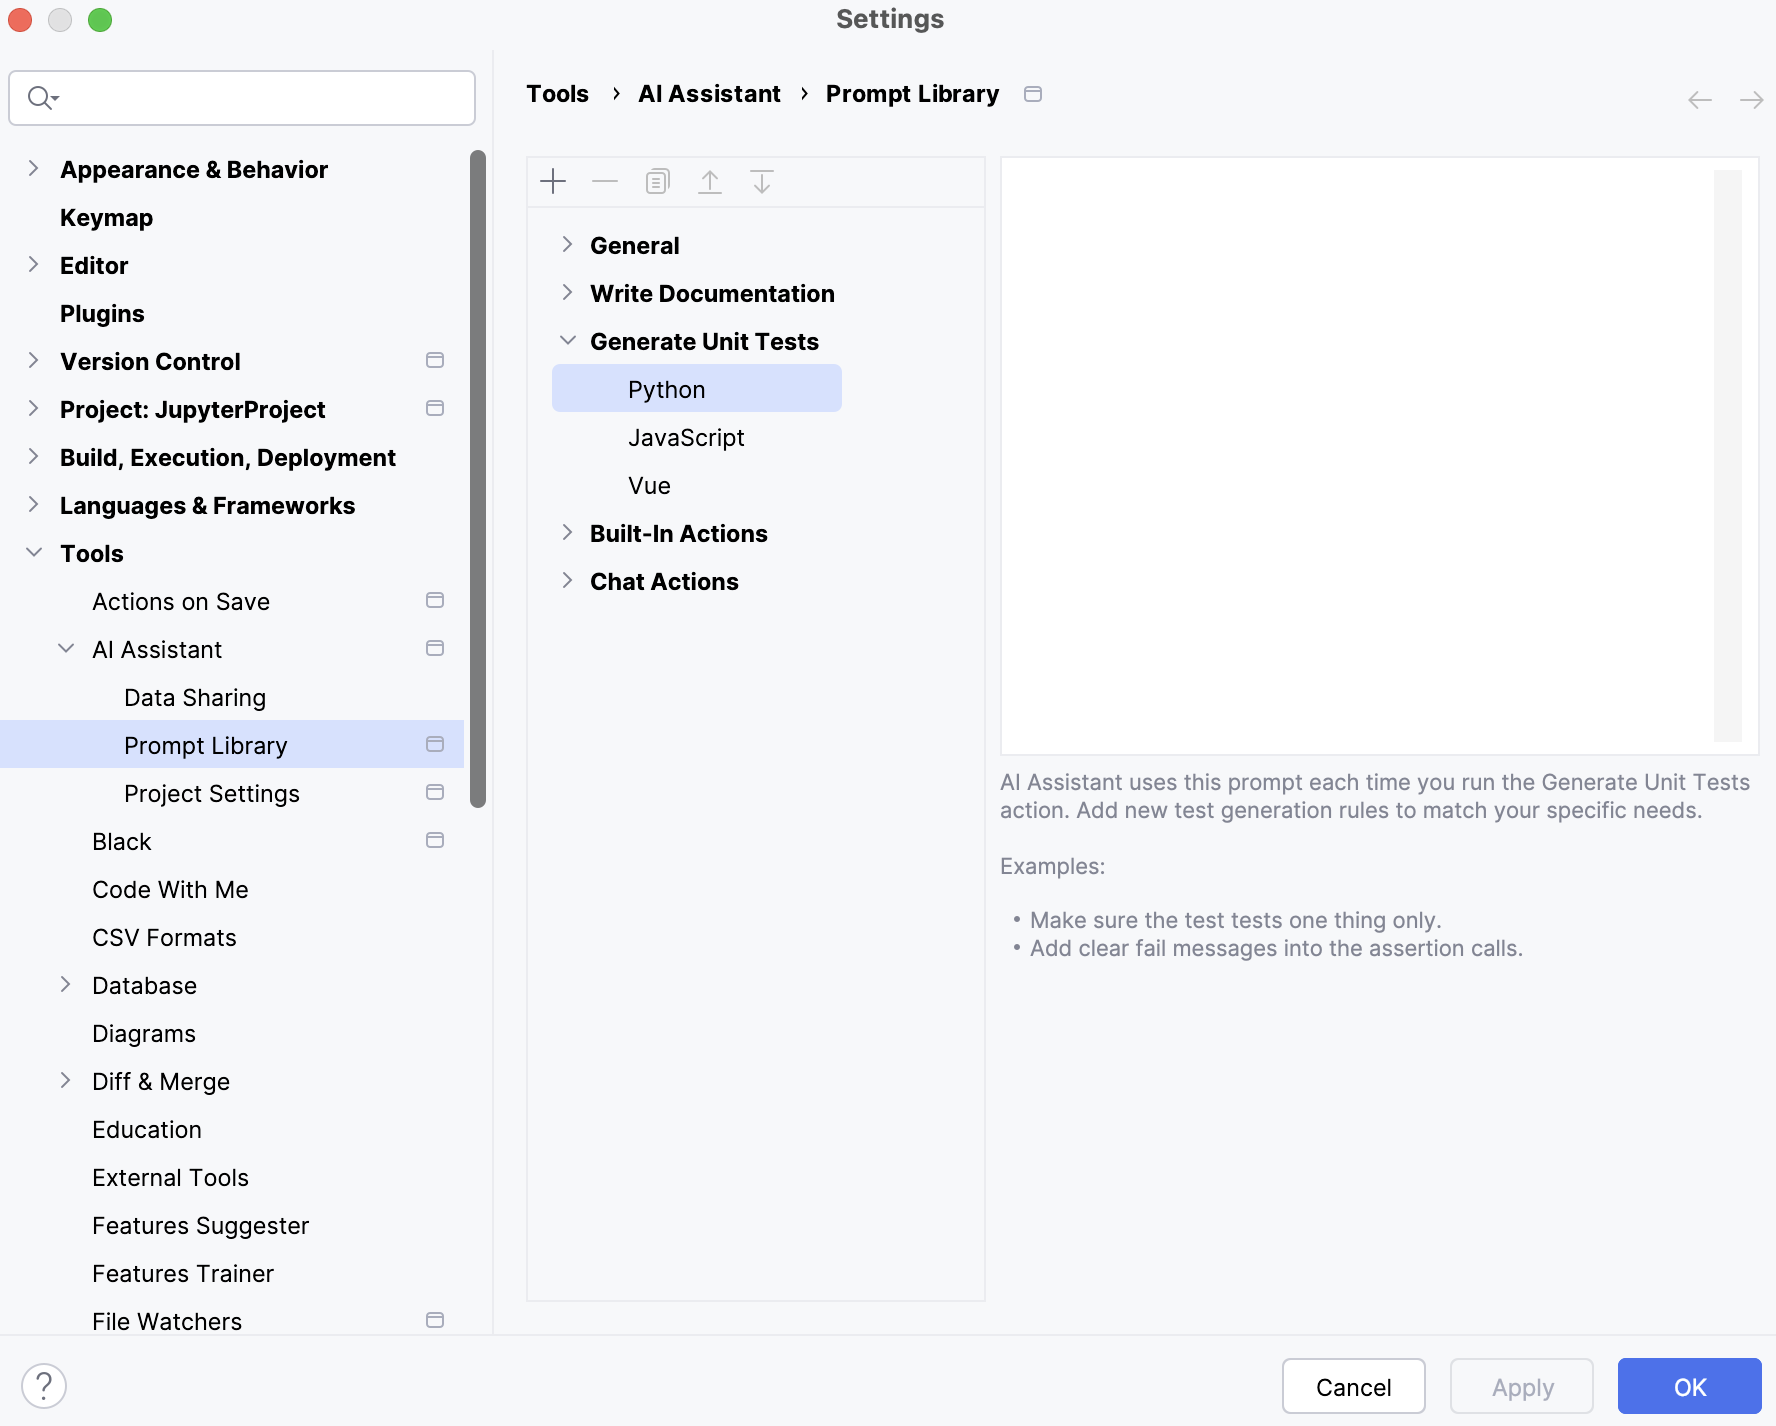Click the upward arrow toolbar icon
Screen dimensions: 1776x1426
pyautogui.click(x=710, y=181)
